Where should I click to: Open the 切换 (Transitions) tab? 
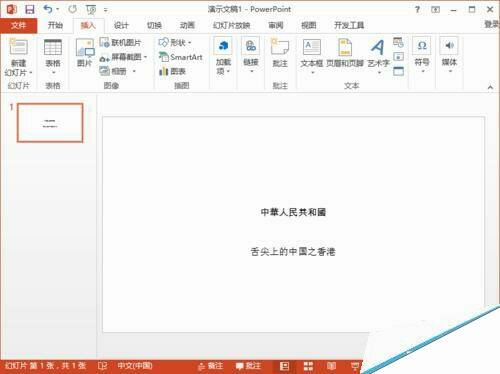click(x=154, y=25)
